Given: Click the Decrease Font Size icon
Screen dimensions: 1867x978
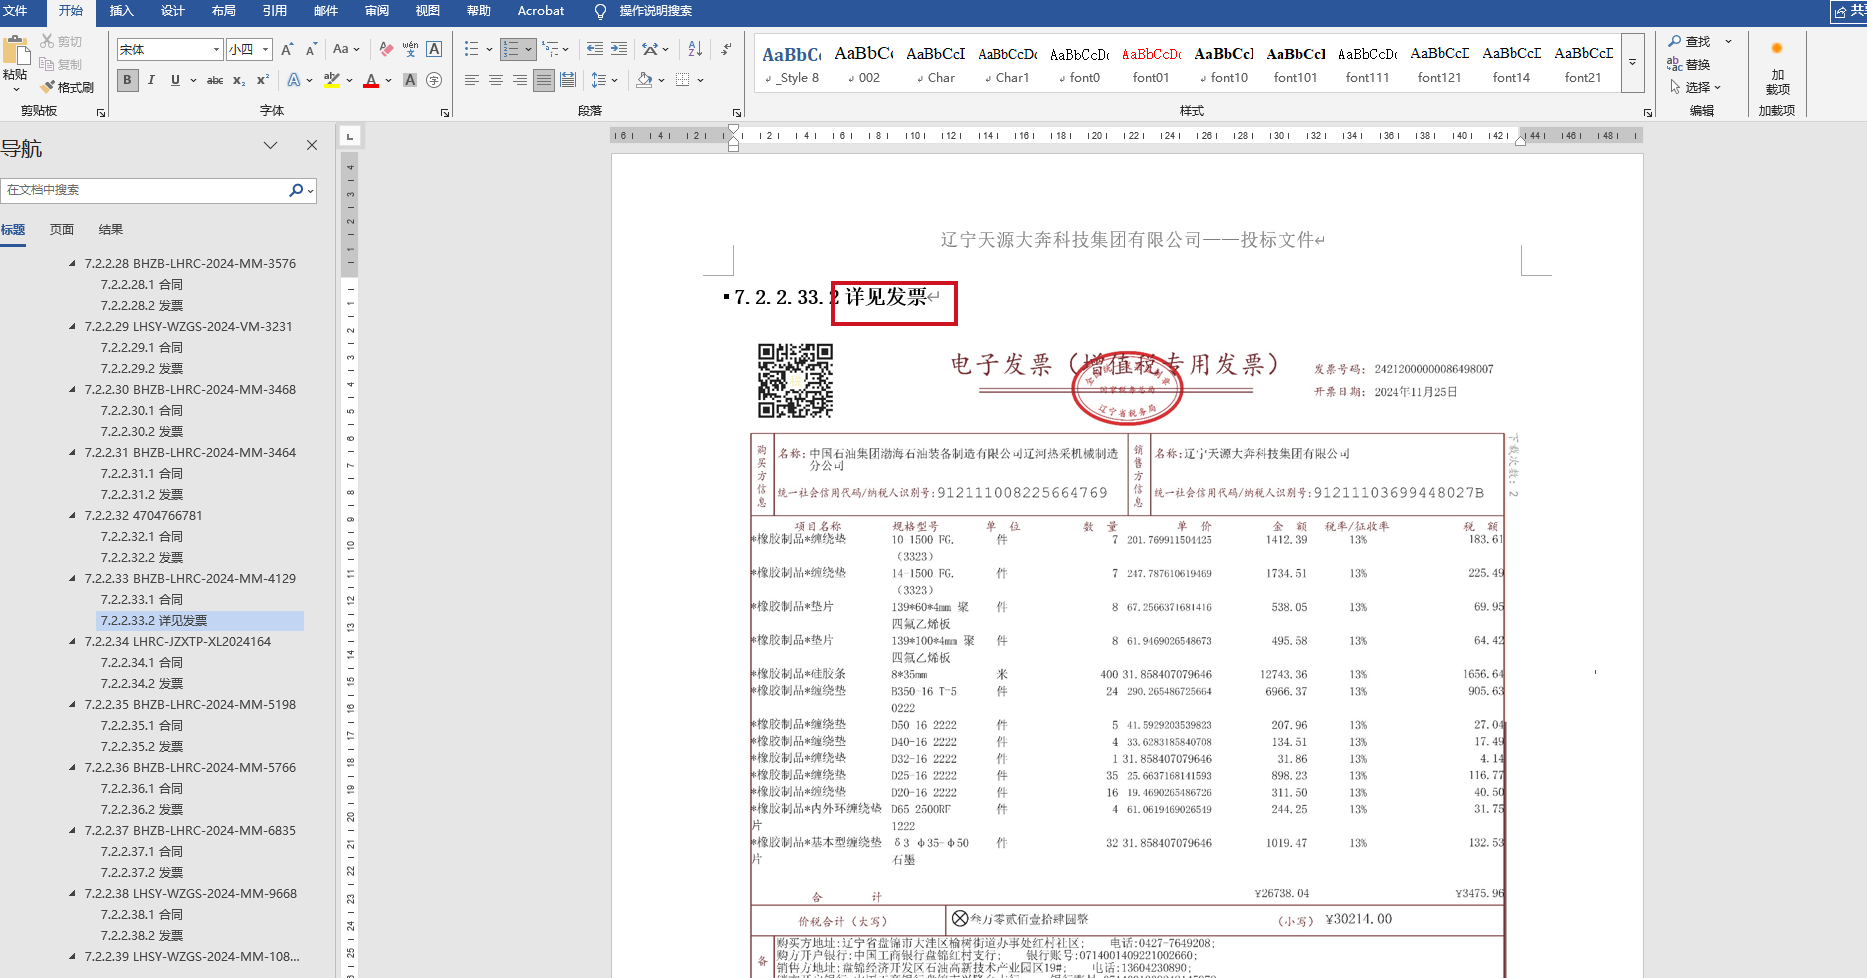Looking at the screenshot, I should click(x=311, y=49).
